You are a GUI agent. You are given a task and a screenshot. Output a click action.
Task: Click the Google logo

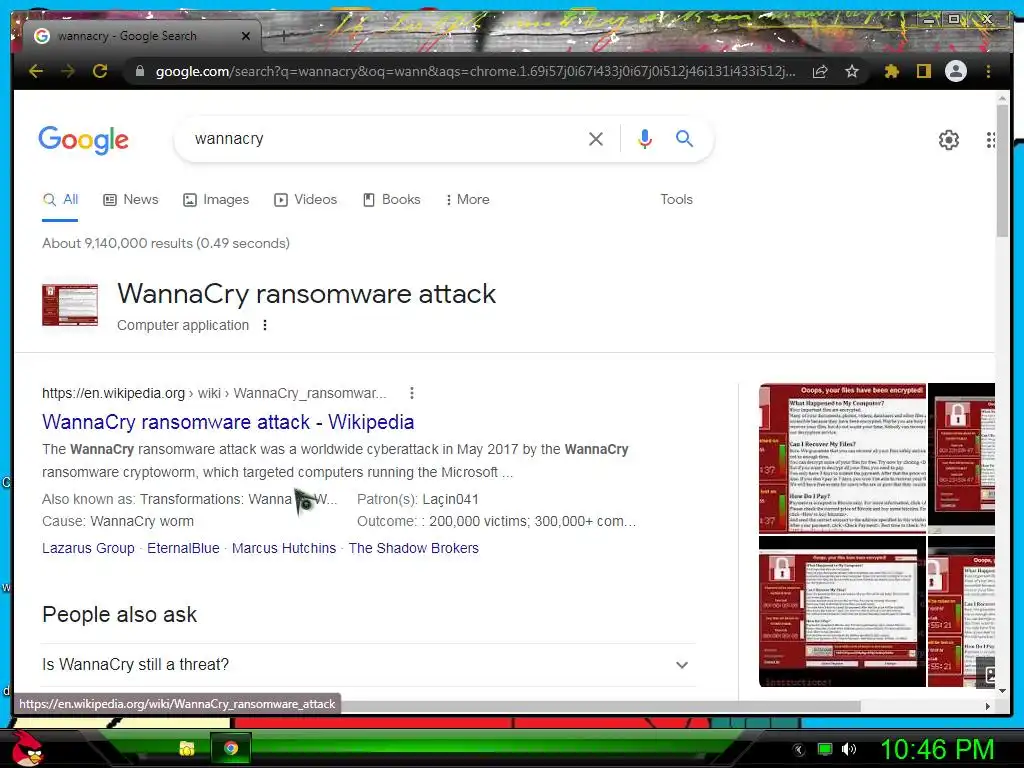pyautogui.click(x=84, y=140)
